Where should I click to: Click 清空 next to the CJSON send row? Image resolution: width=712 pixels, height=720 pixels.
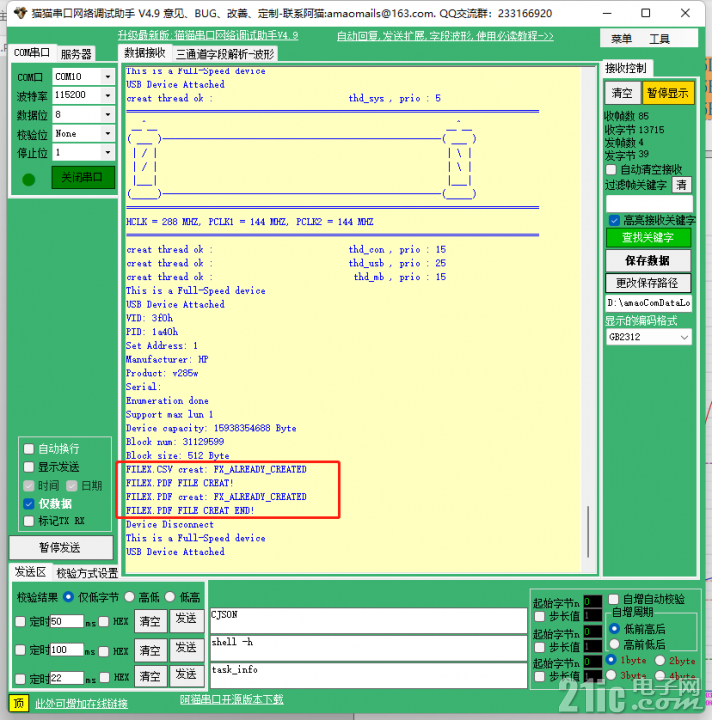click(x=151, y=621)
